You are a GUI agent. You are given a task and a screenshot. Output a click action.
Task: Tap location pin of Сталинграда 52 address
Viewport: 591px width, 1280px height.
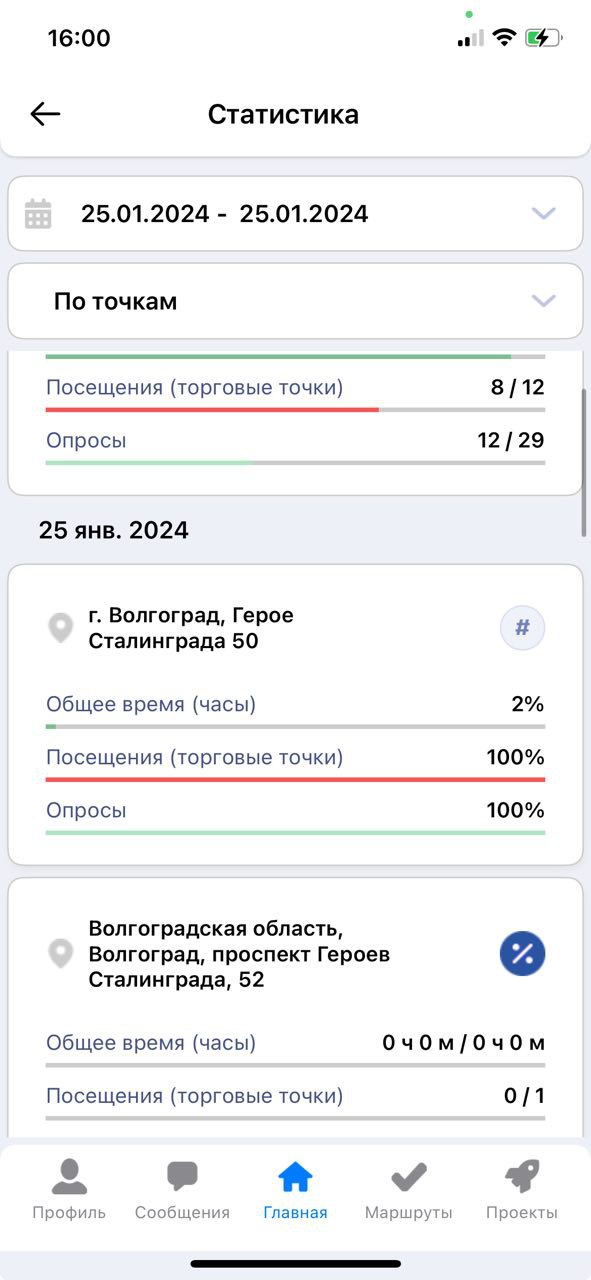[x=61, y=954]
